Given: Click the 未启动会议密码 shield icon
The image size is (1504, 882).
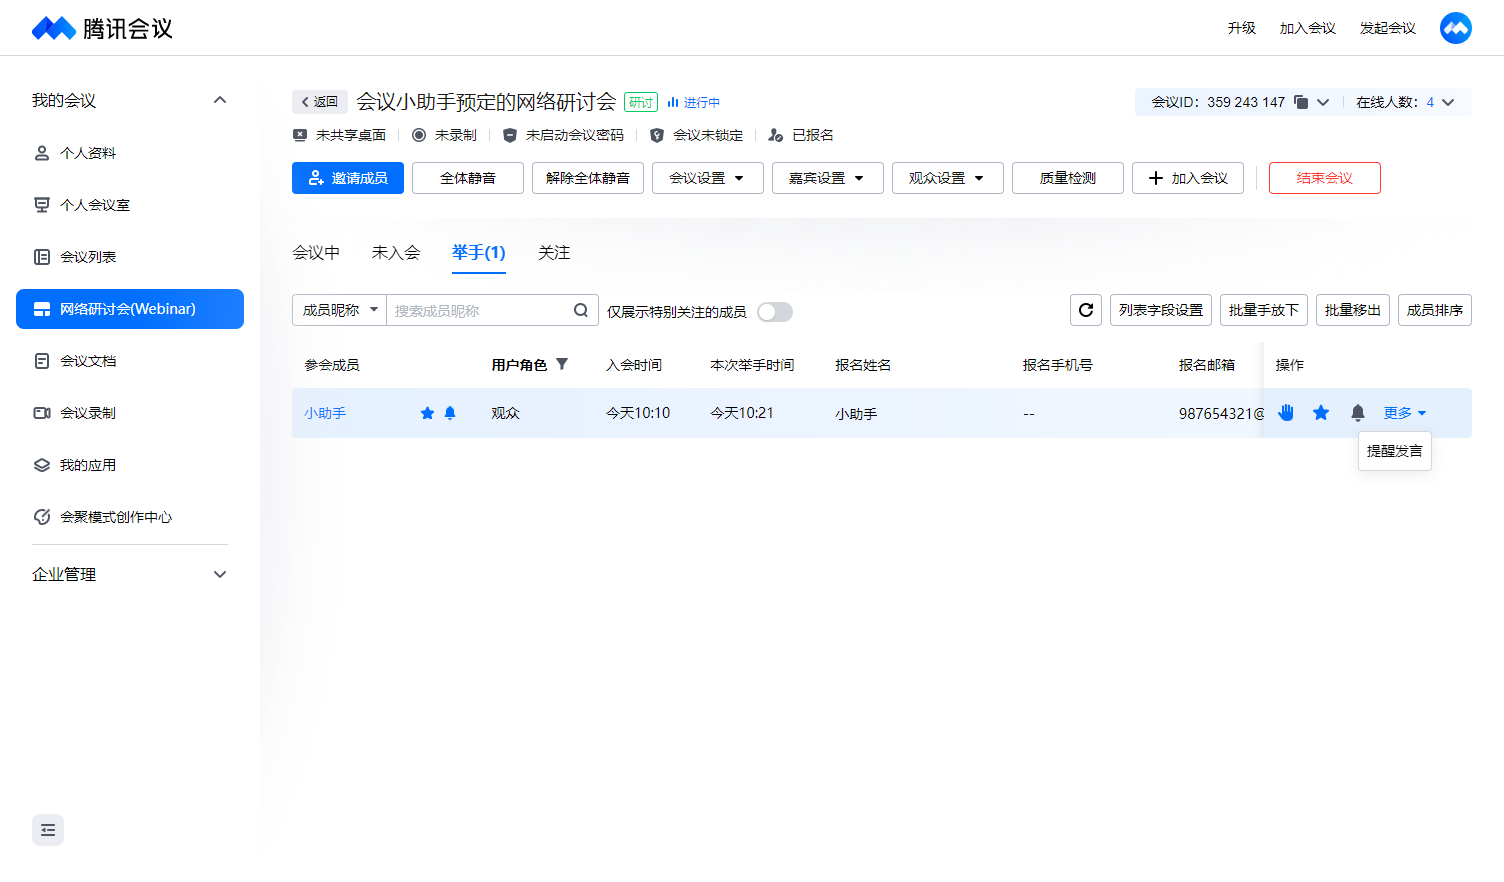Looking at the screenshot, I should pyautogui.click(x=509, y=135).
